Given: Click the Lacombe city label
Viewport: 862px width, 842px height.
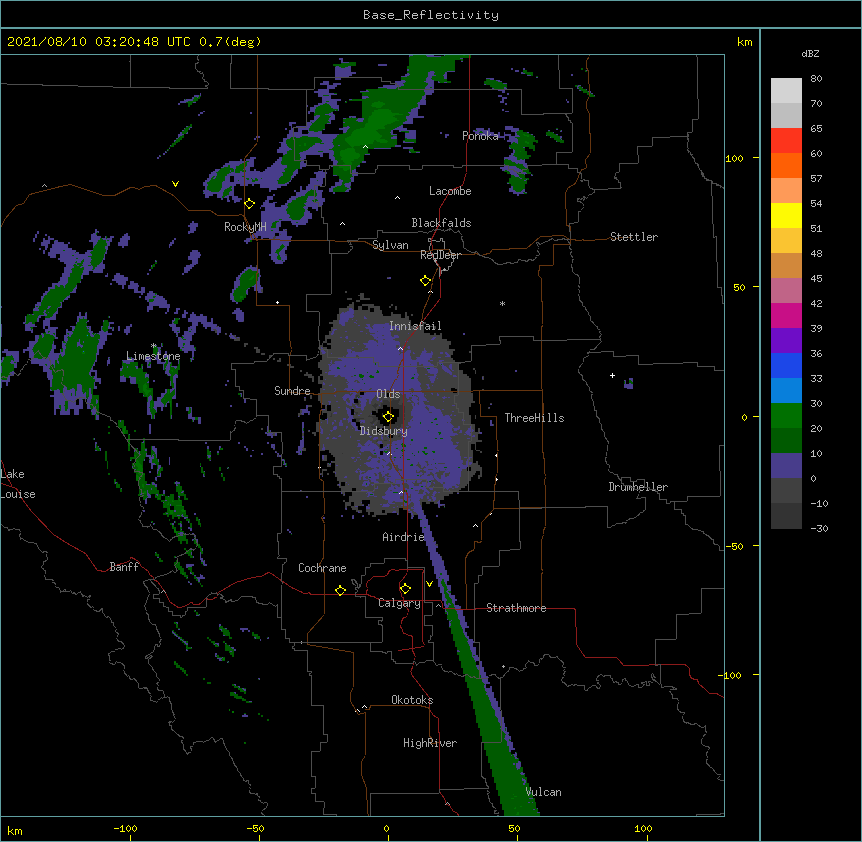Looking at the screenshot, I should point(450,191).
